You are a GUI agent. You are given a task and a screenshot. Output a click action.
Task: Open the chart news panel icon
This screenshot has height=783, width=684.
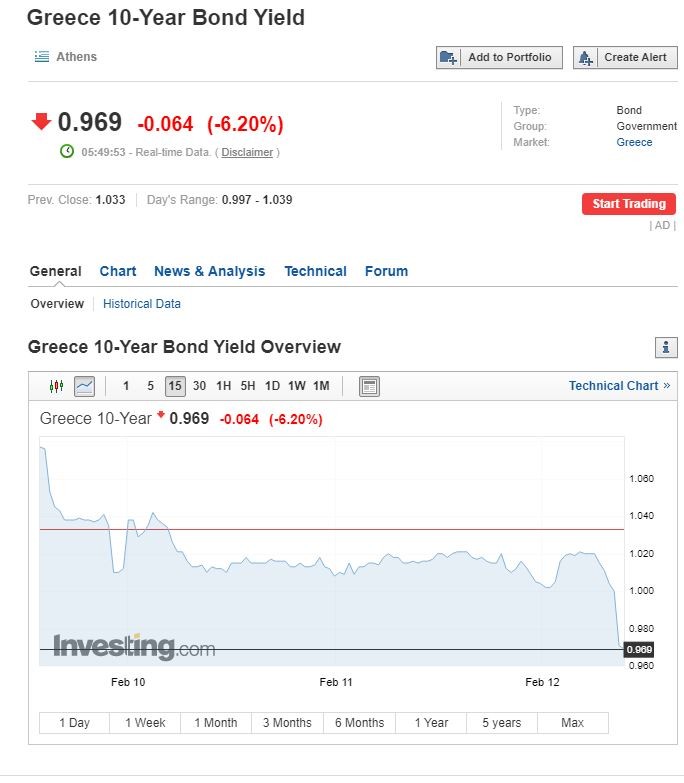(369, 386)
